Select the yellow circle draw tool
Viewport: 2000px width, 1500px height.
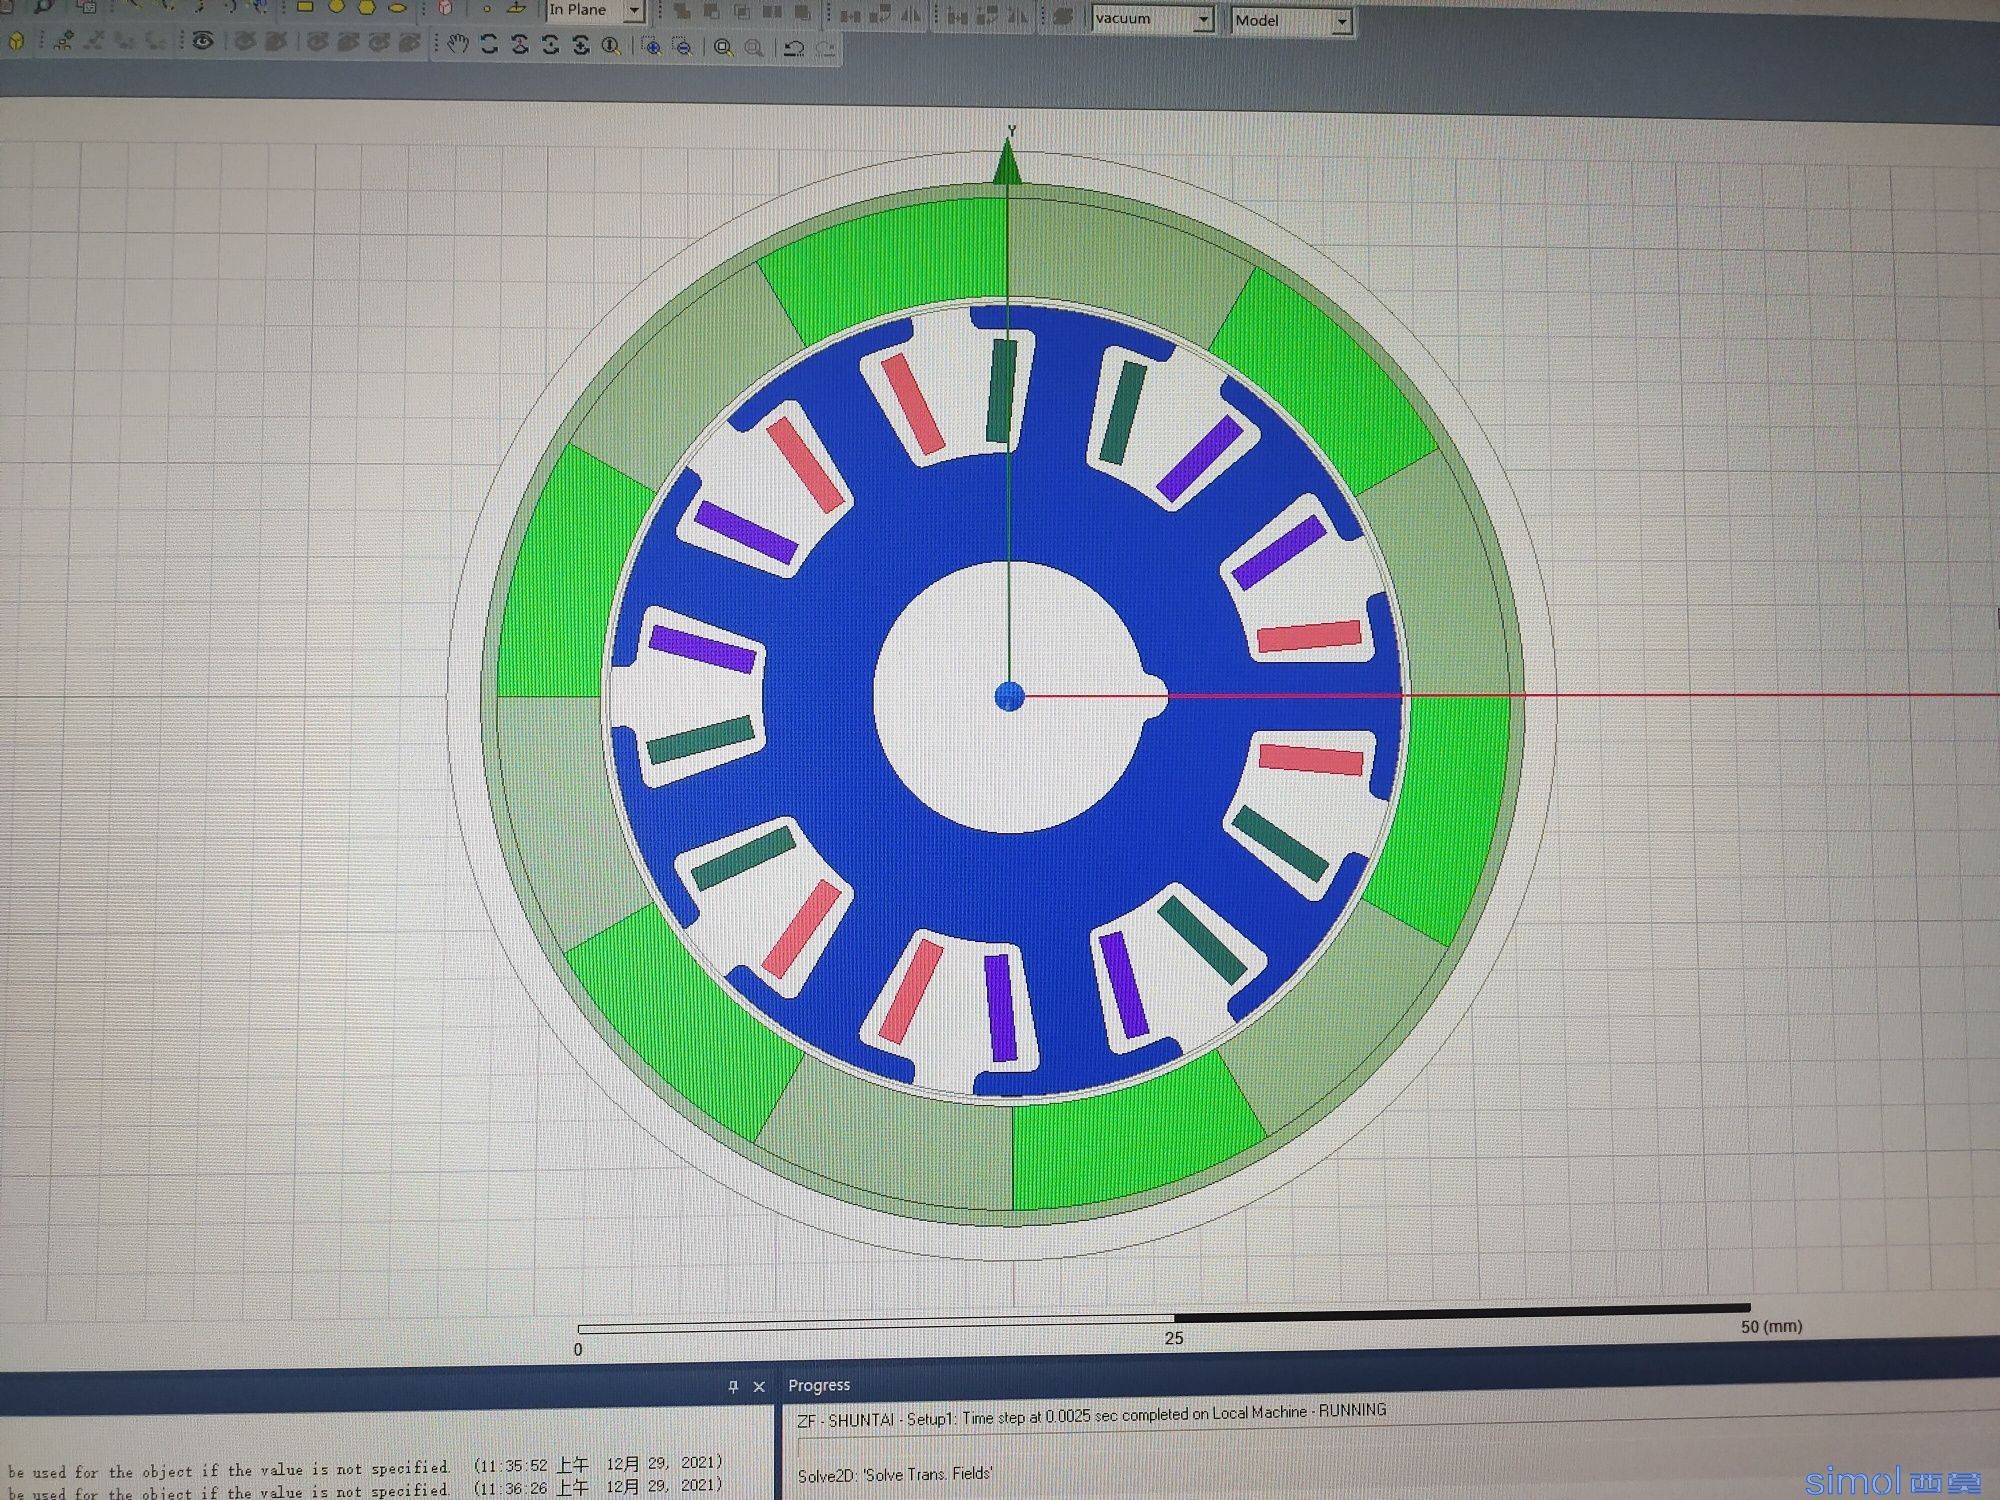click(336, 6)
